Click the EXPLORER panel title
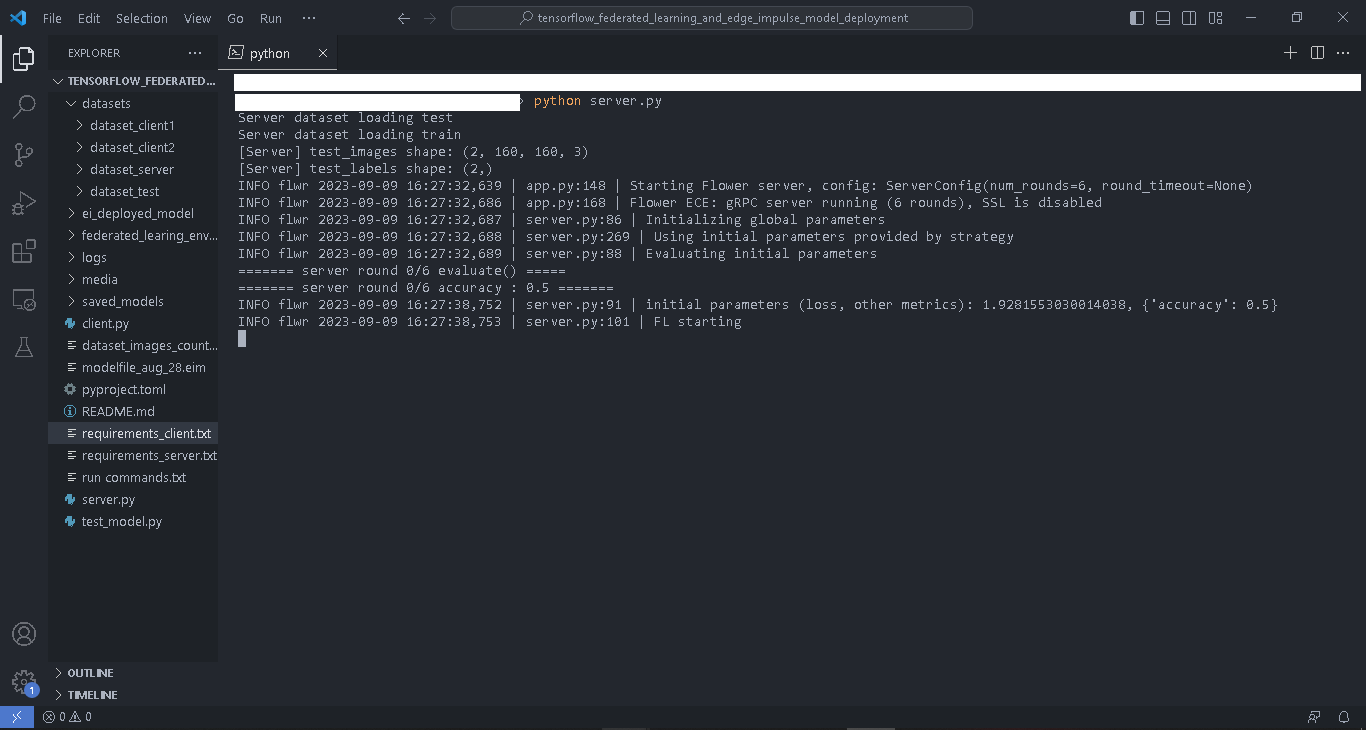This screenshot has height=730, width=1366. [94, 53]
